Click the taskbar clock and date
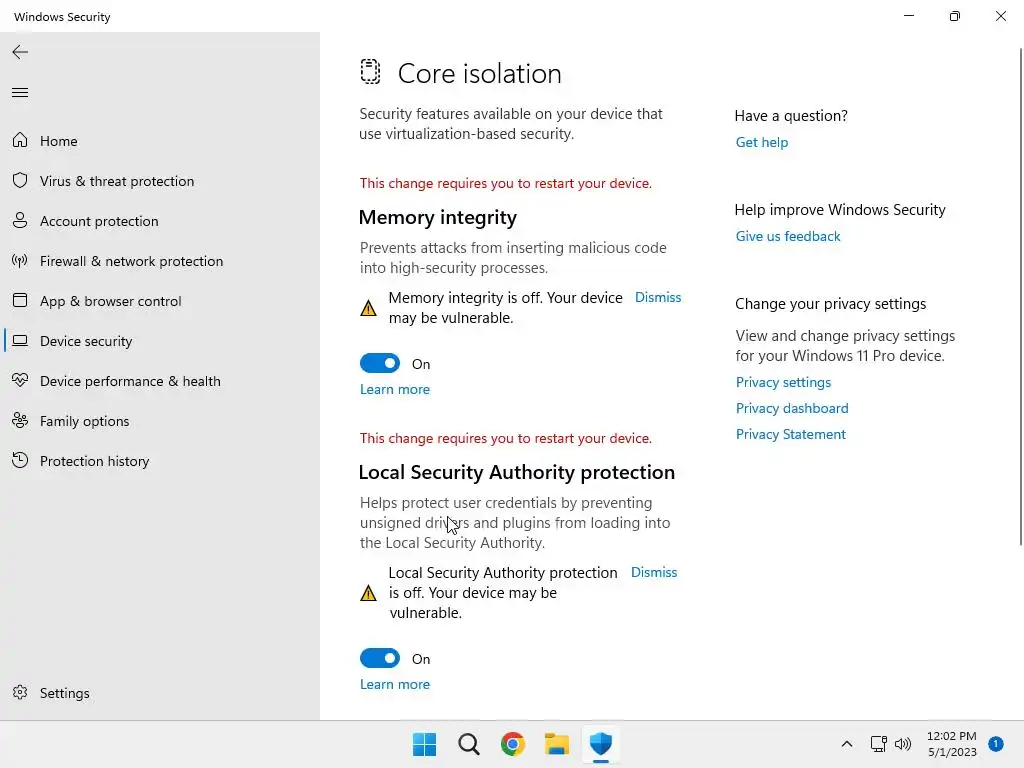This screenshot has height=768, width=1024. [952, 744]
